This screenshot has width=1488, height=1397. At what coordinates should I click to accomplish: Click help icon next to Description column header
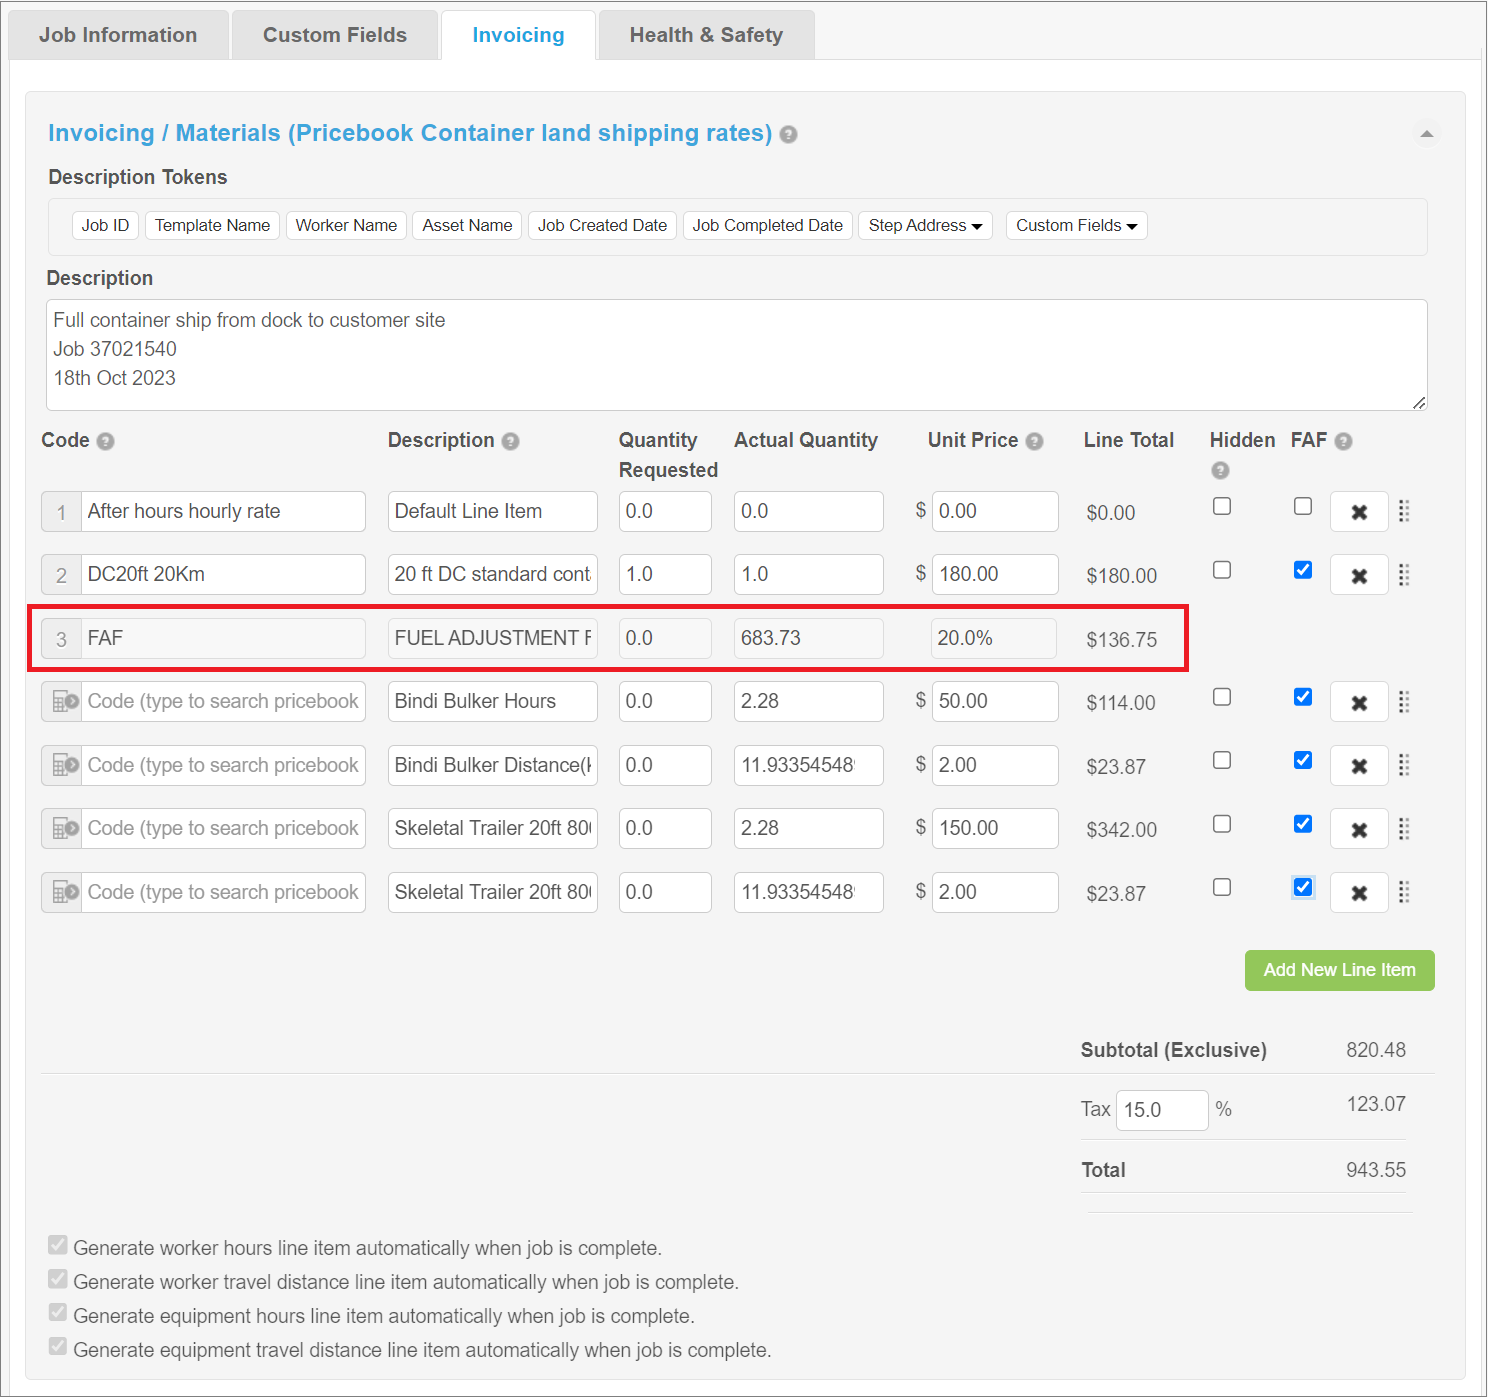click(x=511, y=441)
